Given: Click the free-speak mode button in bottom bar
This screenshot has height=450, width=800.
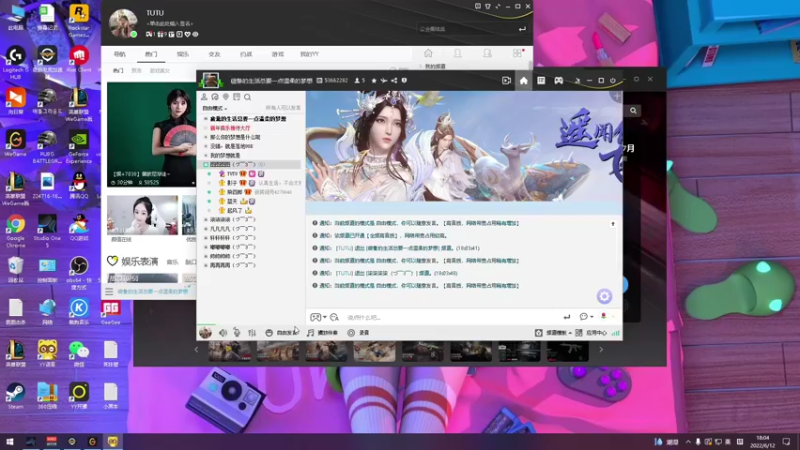Looking at the screenshot, I should click(282, 333).
